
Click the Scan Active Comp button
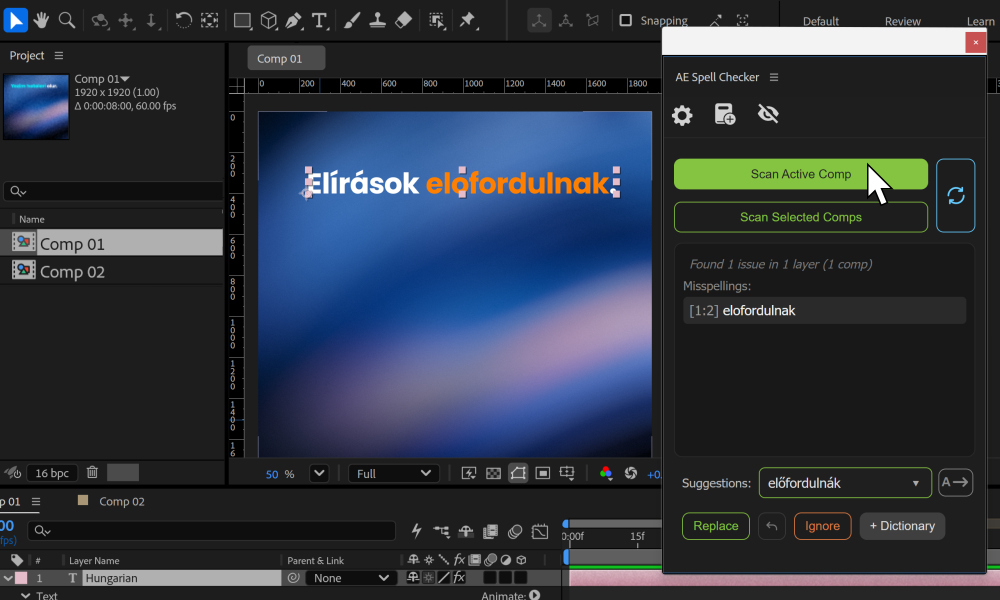[800, 174]
